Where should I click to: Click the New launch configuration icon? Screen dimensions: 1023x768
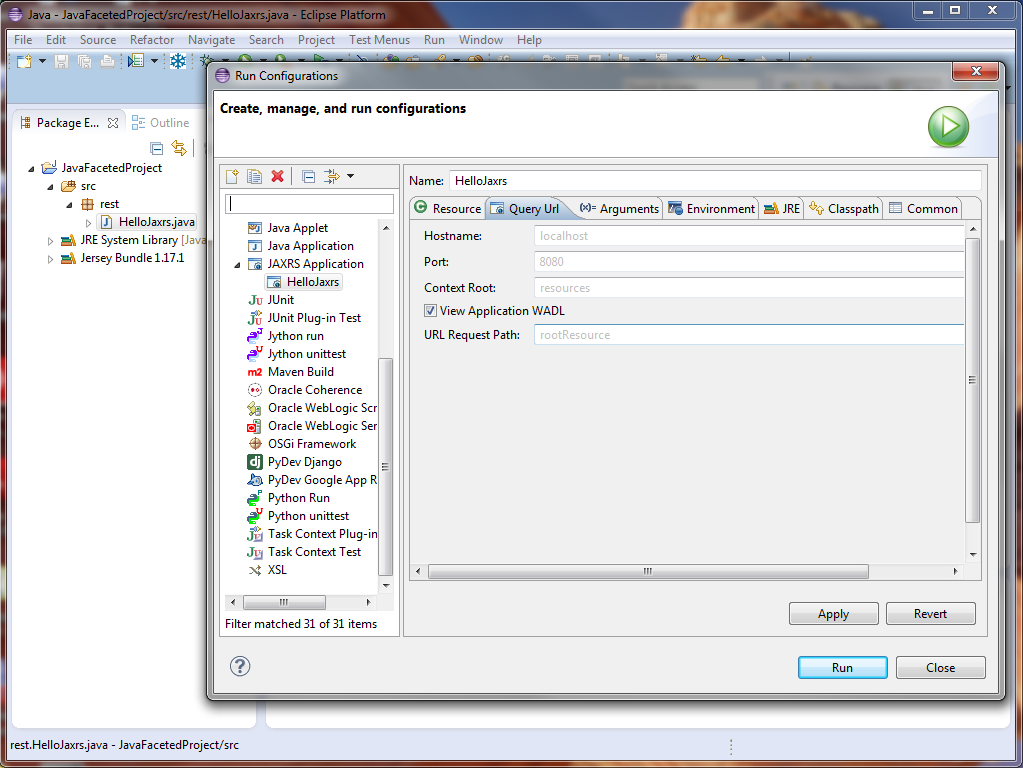[232, 176]
